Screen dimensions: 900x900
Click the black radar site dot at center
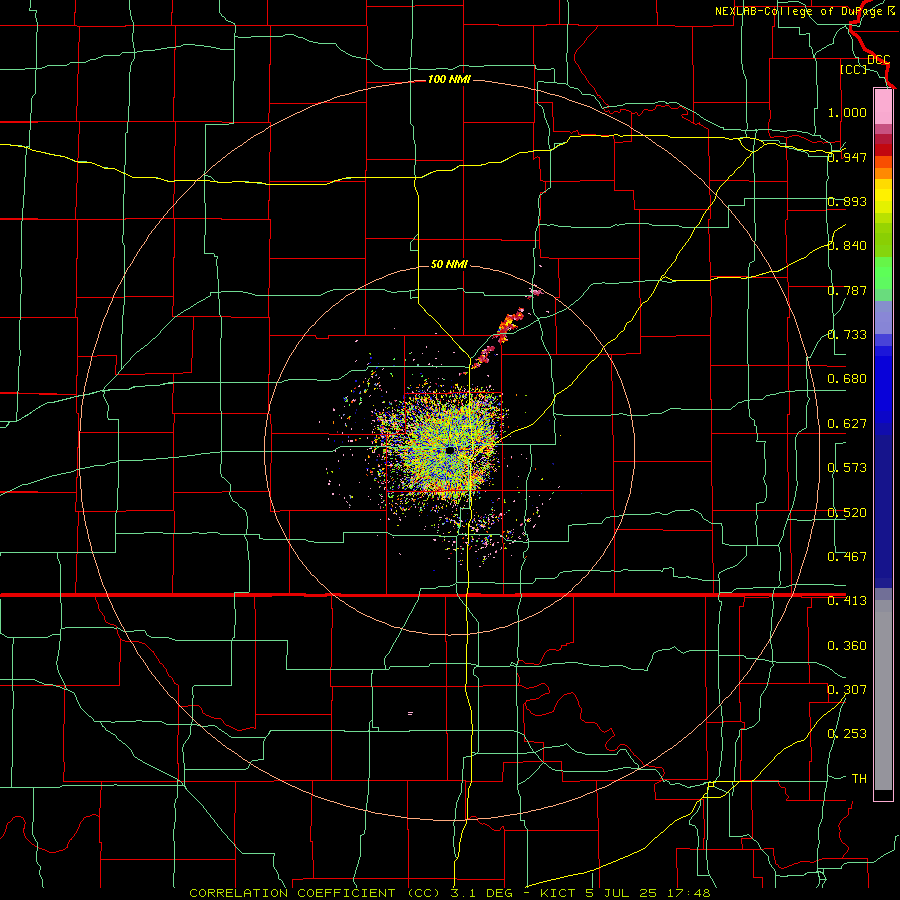(450, 451)
